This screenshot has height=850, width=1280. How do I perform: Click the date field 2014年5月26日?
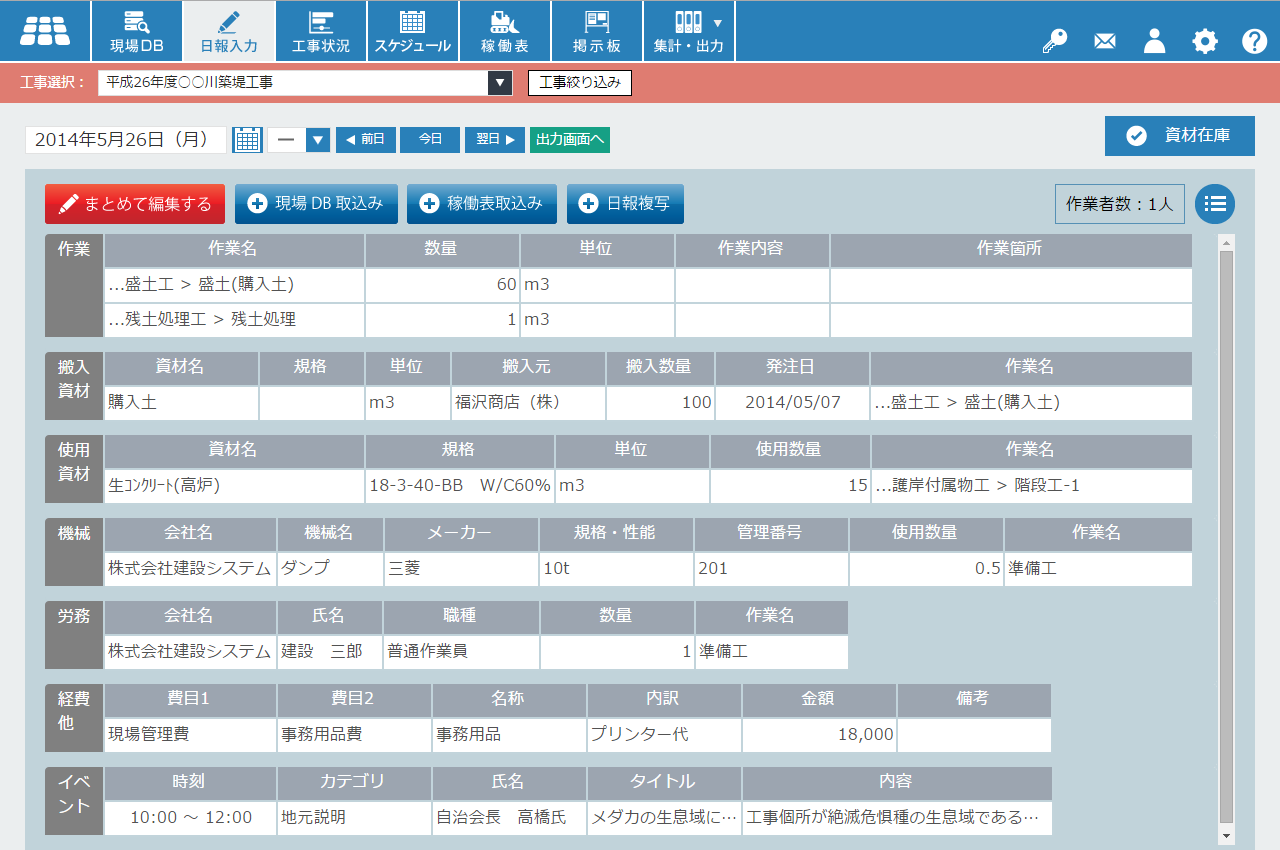tap(126, 139)
